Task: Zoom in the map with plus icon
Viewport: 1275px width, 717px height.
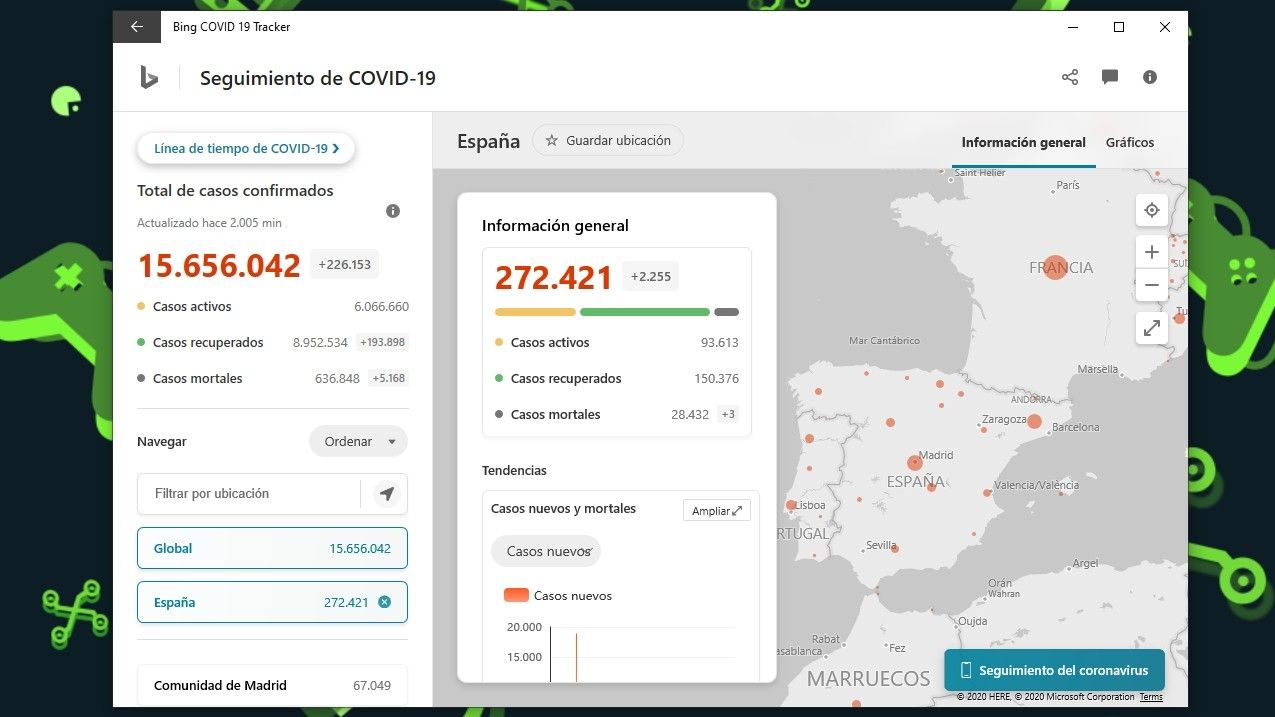Action: 1152,252
